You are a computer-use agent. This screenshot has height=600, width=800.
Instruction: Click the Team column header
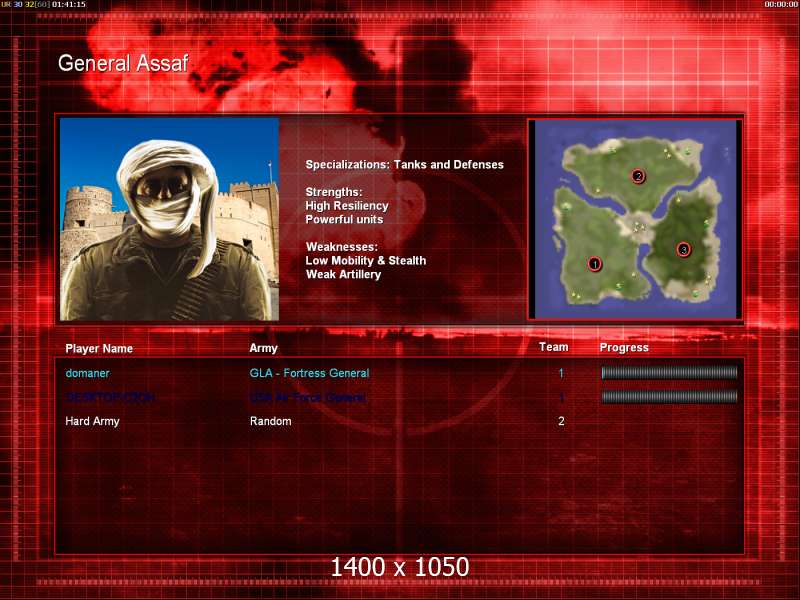pos(553,347)
